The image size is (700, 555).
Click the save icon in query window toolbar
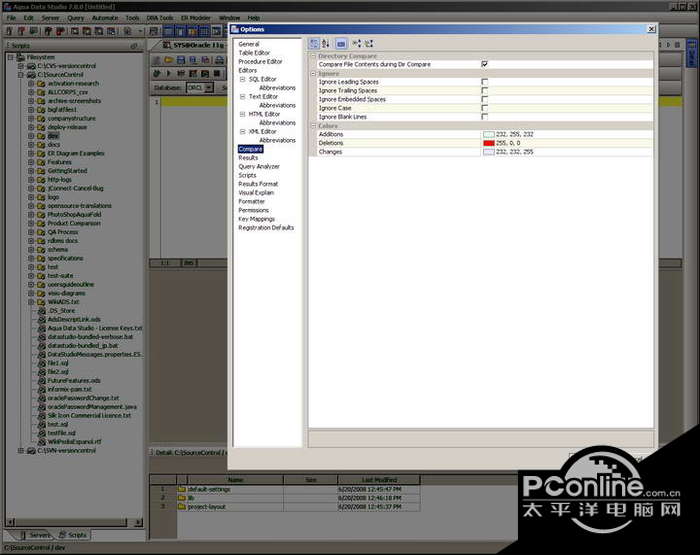click(181, 60)
